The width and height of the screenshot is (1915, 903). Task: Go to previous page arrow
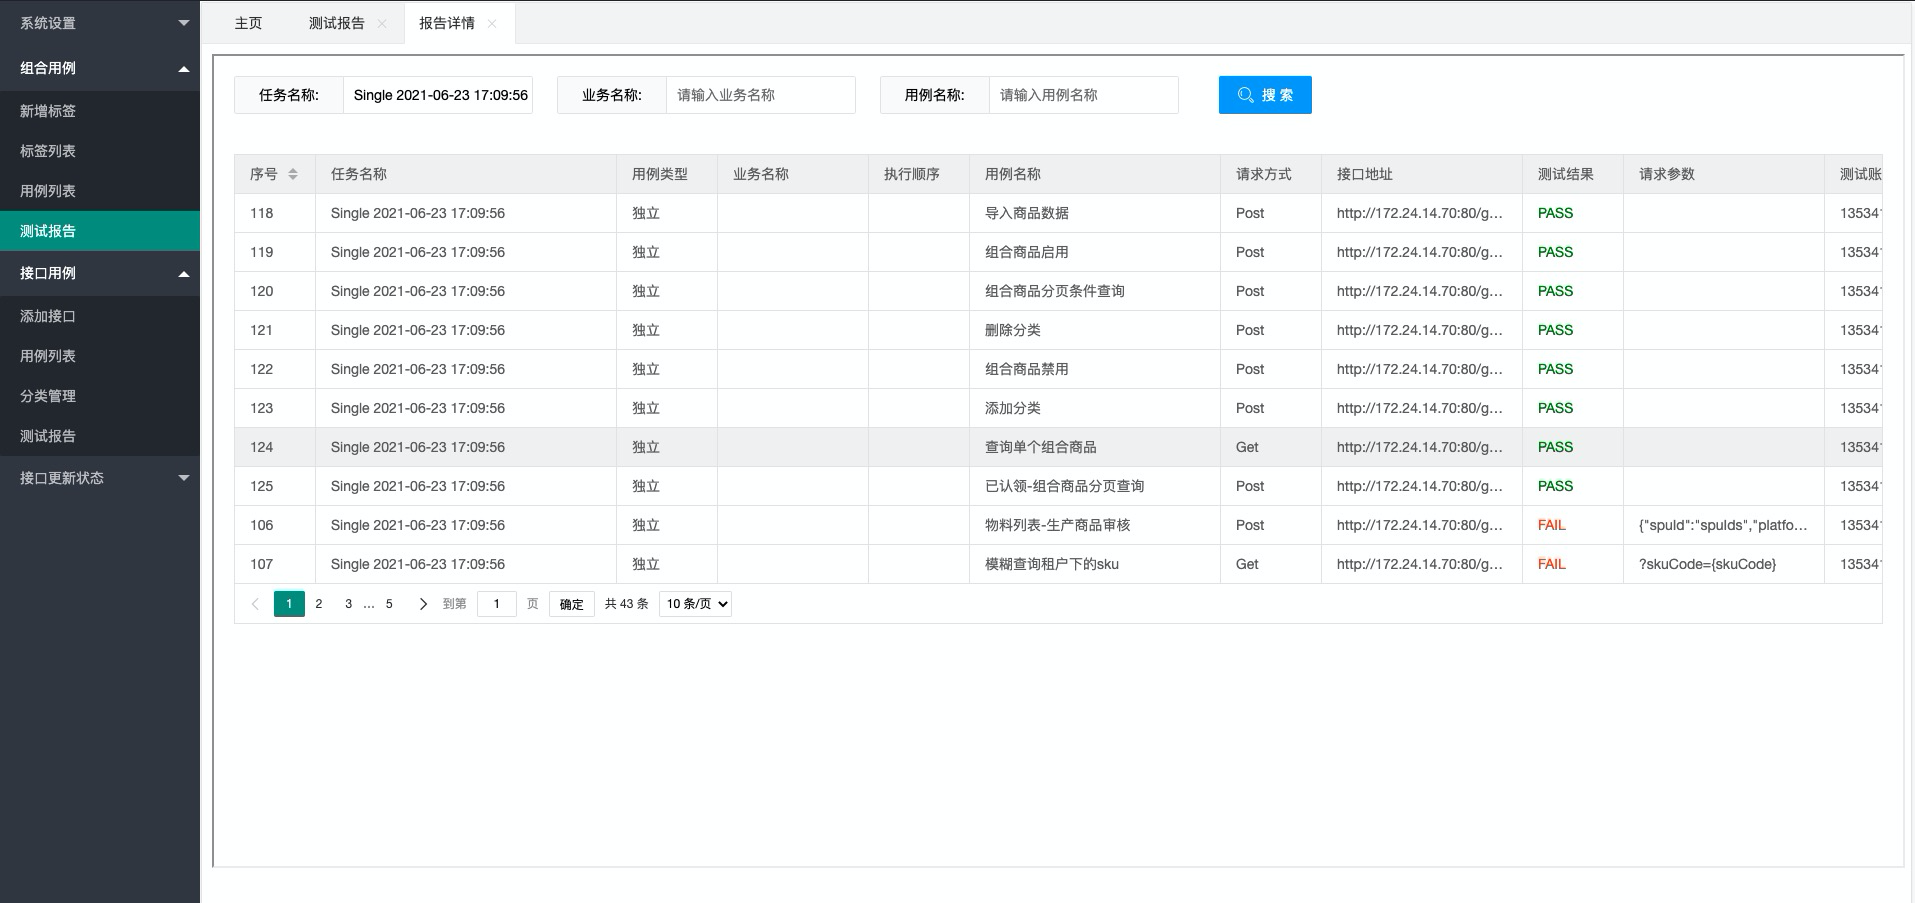point(255,604)
